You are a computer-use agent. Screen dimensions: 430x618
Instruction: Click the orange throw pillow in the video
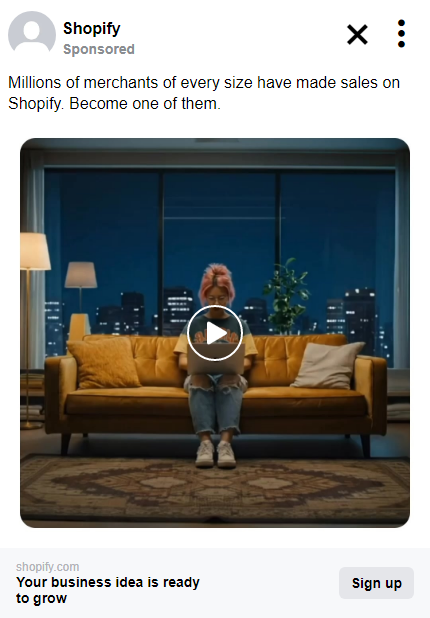pyautogui.click(x=104, y=363)
